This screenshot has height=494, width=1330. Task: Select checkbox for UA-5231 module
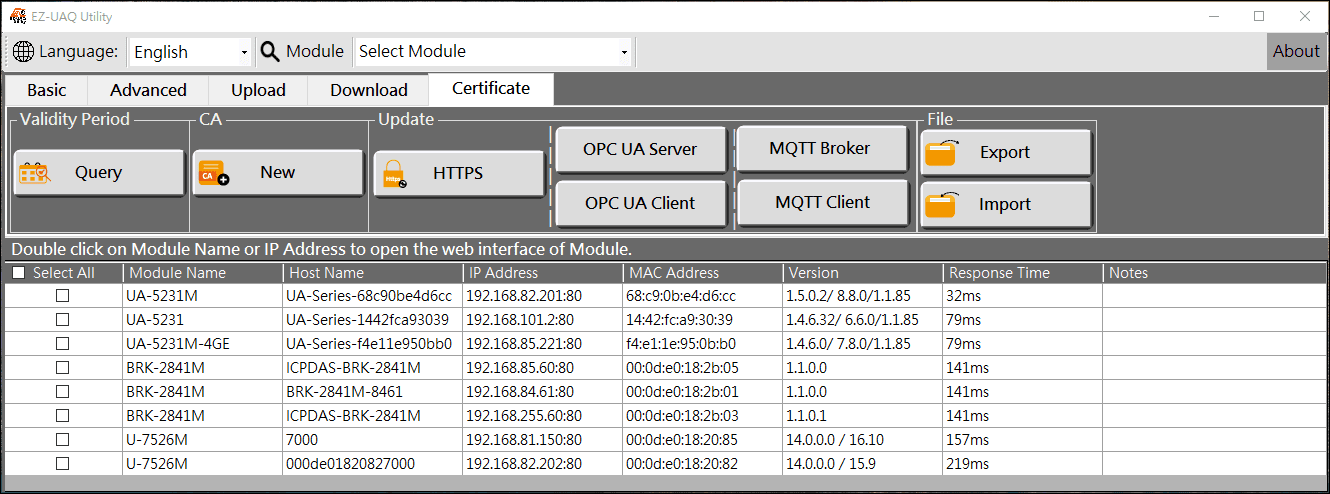(62, 320)
